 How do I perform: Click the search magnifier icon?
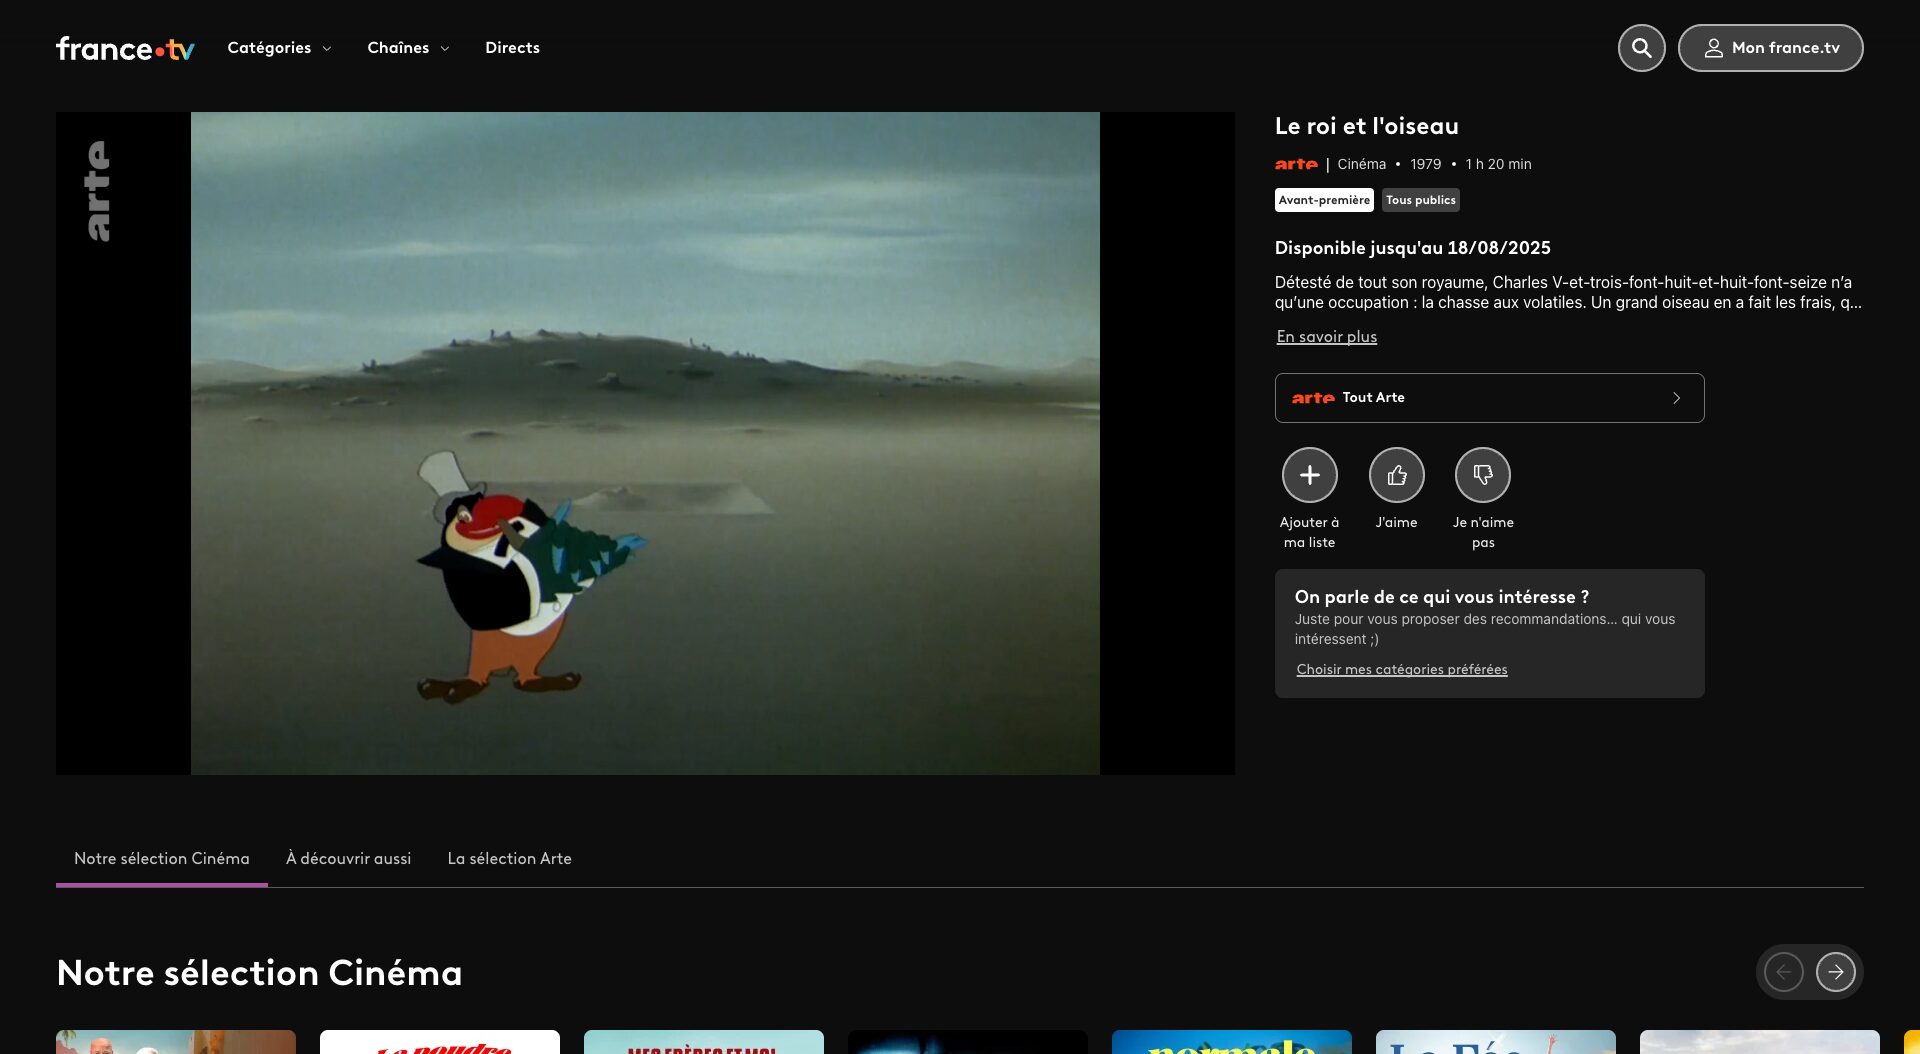click(1641, 48)
